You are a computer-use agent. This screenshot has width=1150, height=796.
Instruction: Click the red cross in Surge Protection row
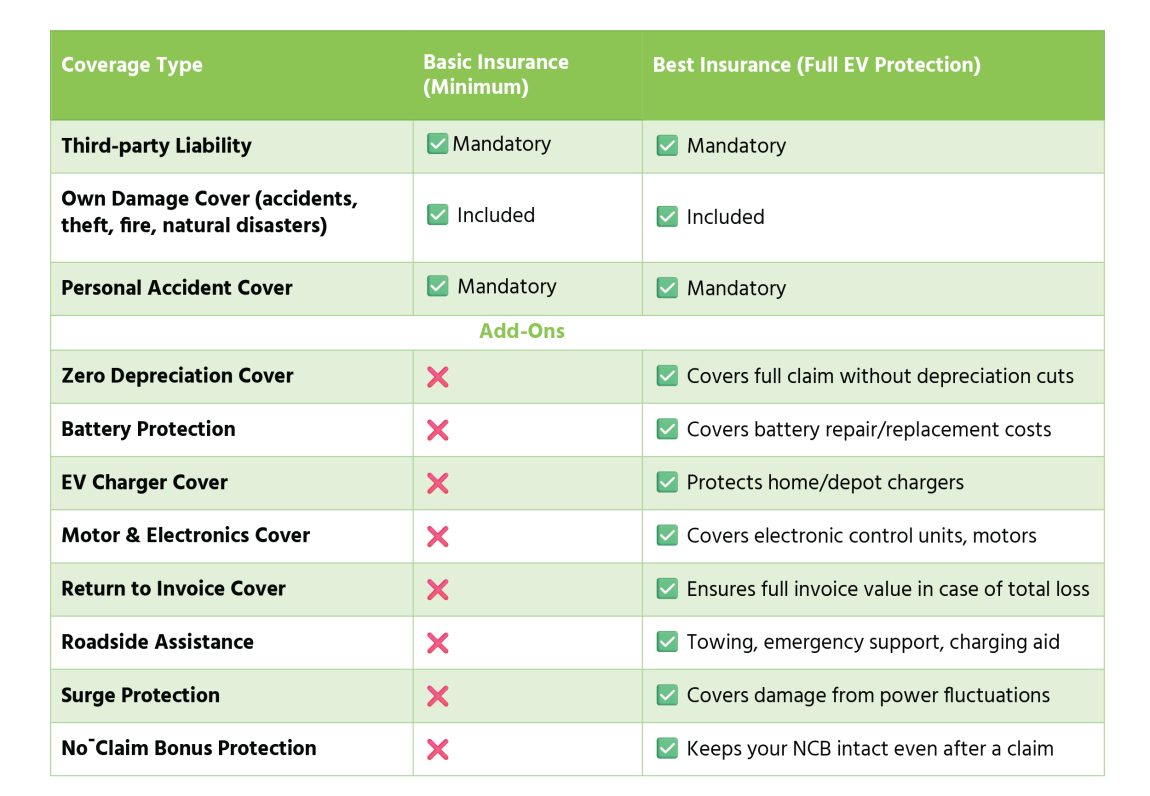click(x=437, y=696)
